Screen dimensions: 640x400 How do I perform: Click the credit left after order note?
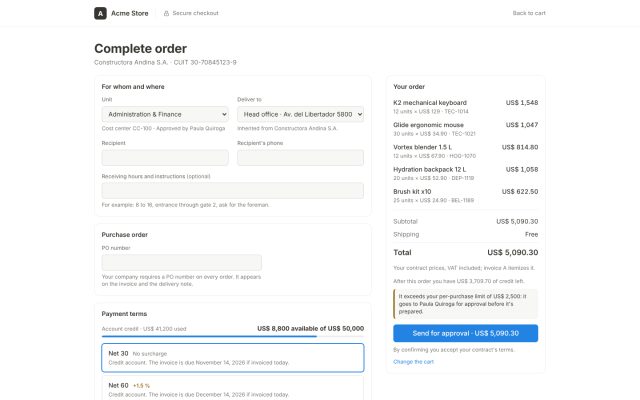[x=459, y=281]
